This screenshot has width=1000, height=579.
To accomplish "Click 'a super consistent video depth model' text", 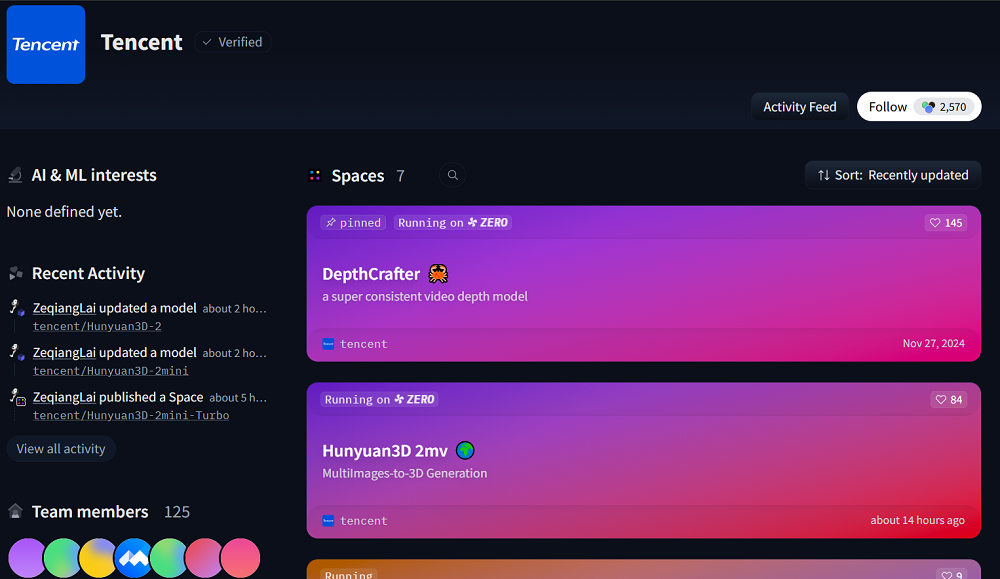I will [425, 297].
